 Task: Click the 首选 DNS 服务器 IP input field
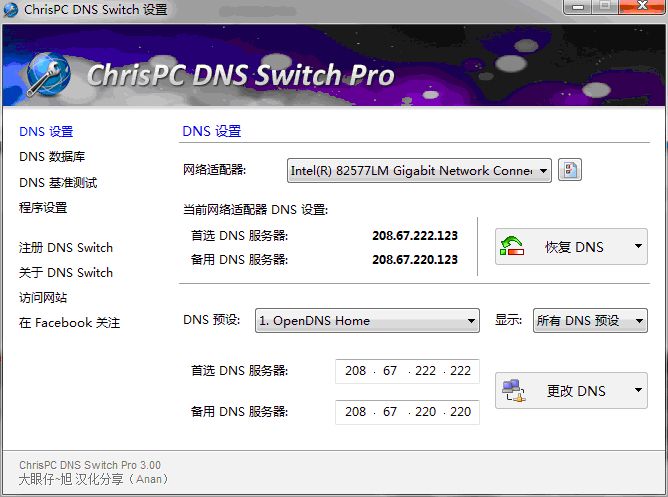pos(407,371)
